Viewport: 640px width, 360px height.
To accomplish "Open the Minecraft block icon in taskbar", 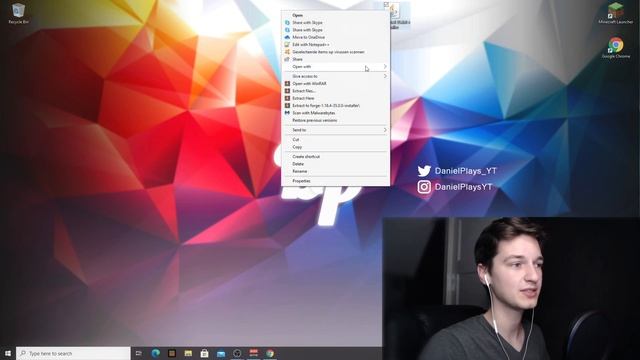I will coord(172,353).
